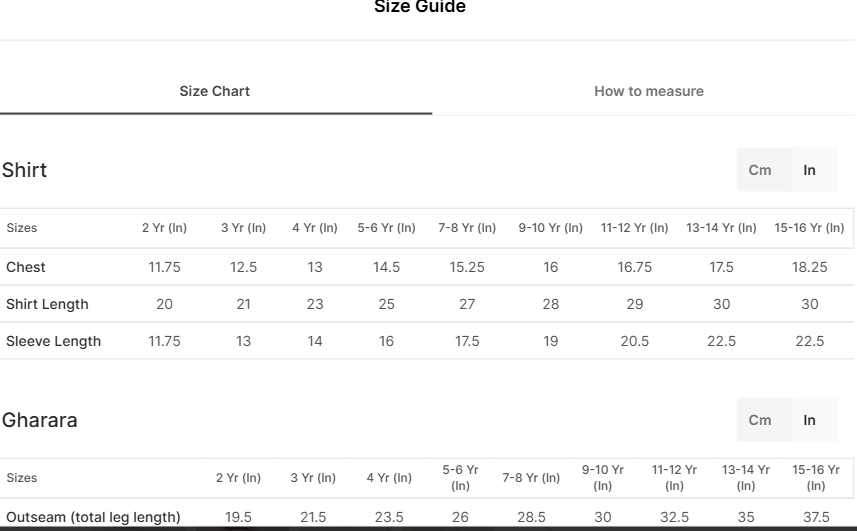Screen dimensions: 857x531
Task: Select chest value 14.5 for 5-6 Yr
Action: 386,267
